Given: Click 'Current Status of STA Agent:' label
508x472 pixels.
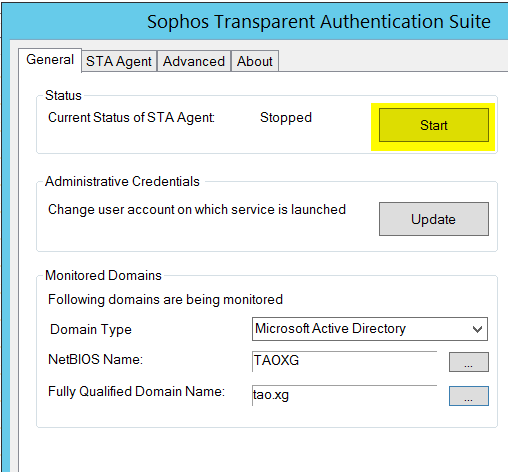Looking at the screenshot, I should tap(131, 118).
